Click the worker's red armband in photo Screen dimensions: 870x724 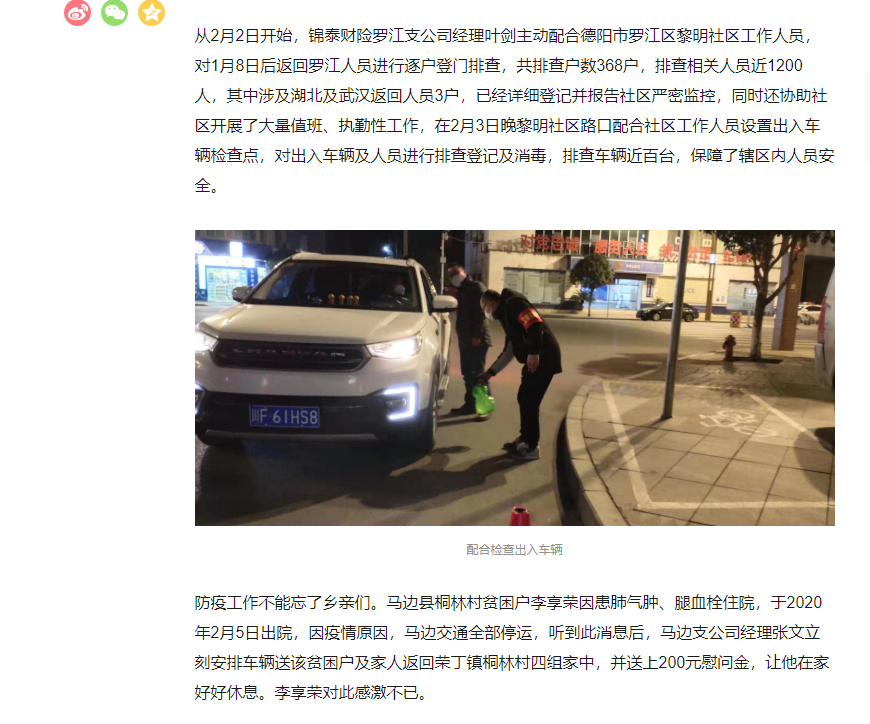[x=529, y=317]
